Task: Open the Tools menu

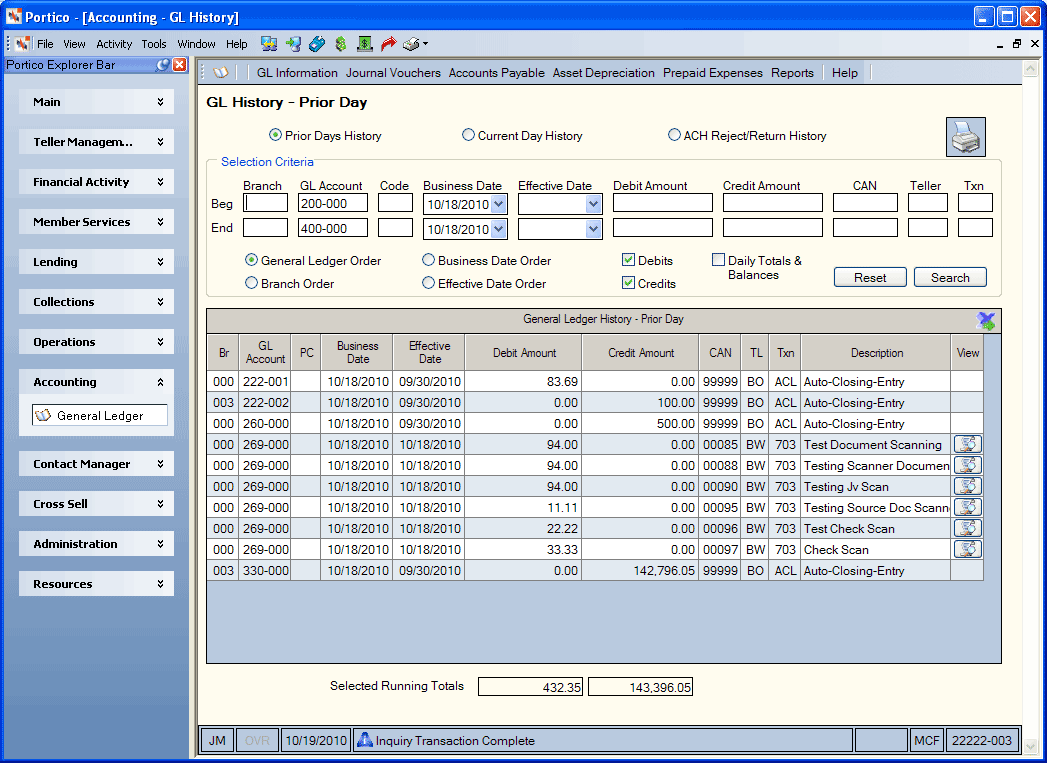Action: 154,44
